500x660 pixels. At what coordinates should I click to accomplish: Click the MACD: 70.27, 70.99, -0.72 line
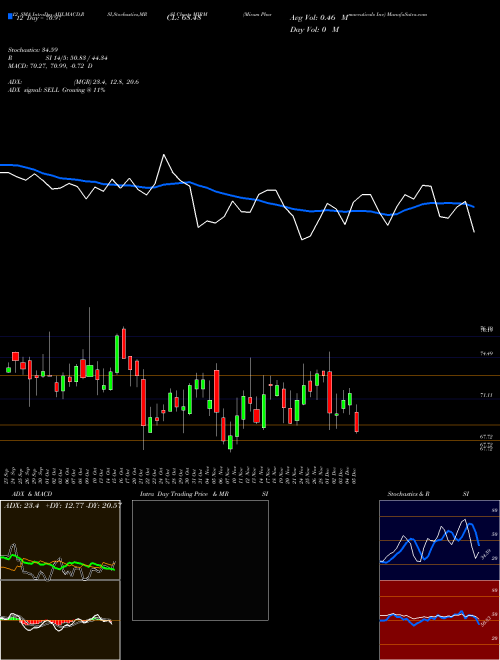50,66
